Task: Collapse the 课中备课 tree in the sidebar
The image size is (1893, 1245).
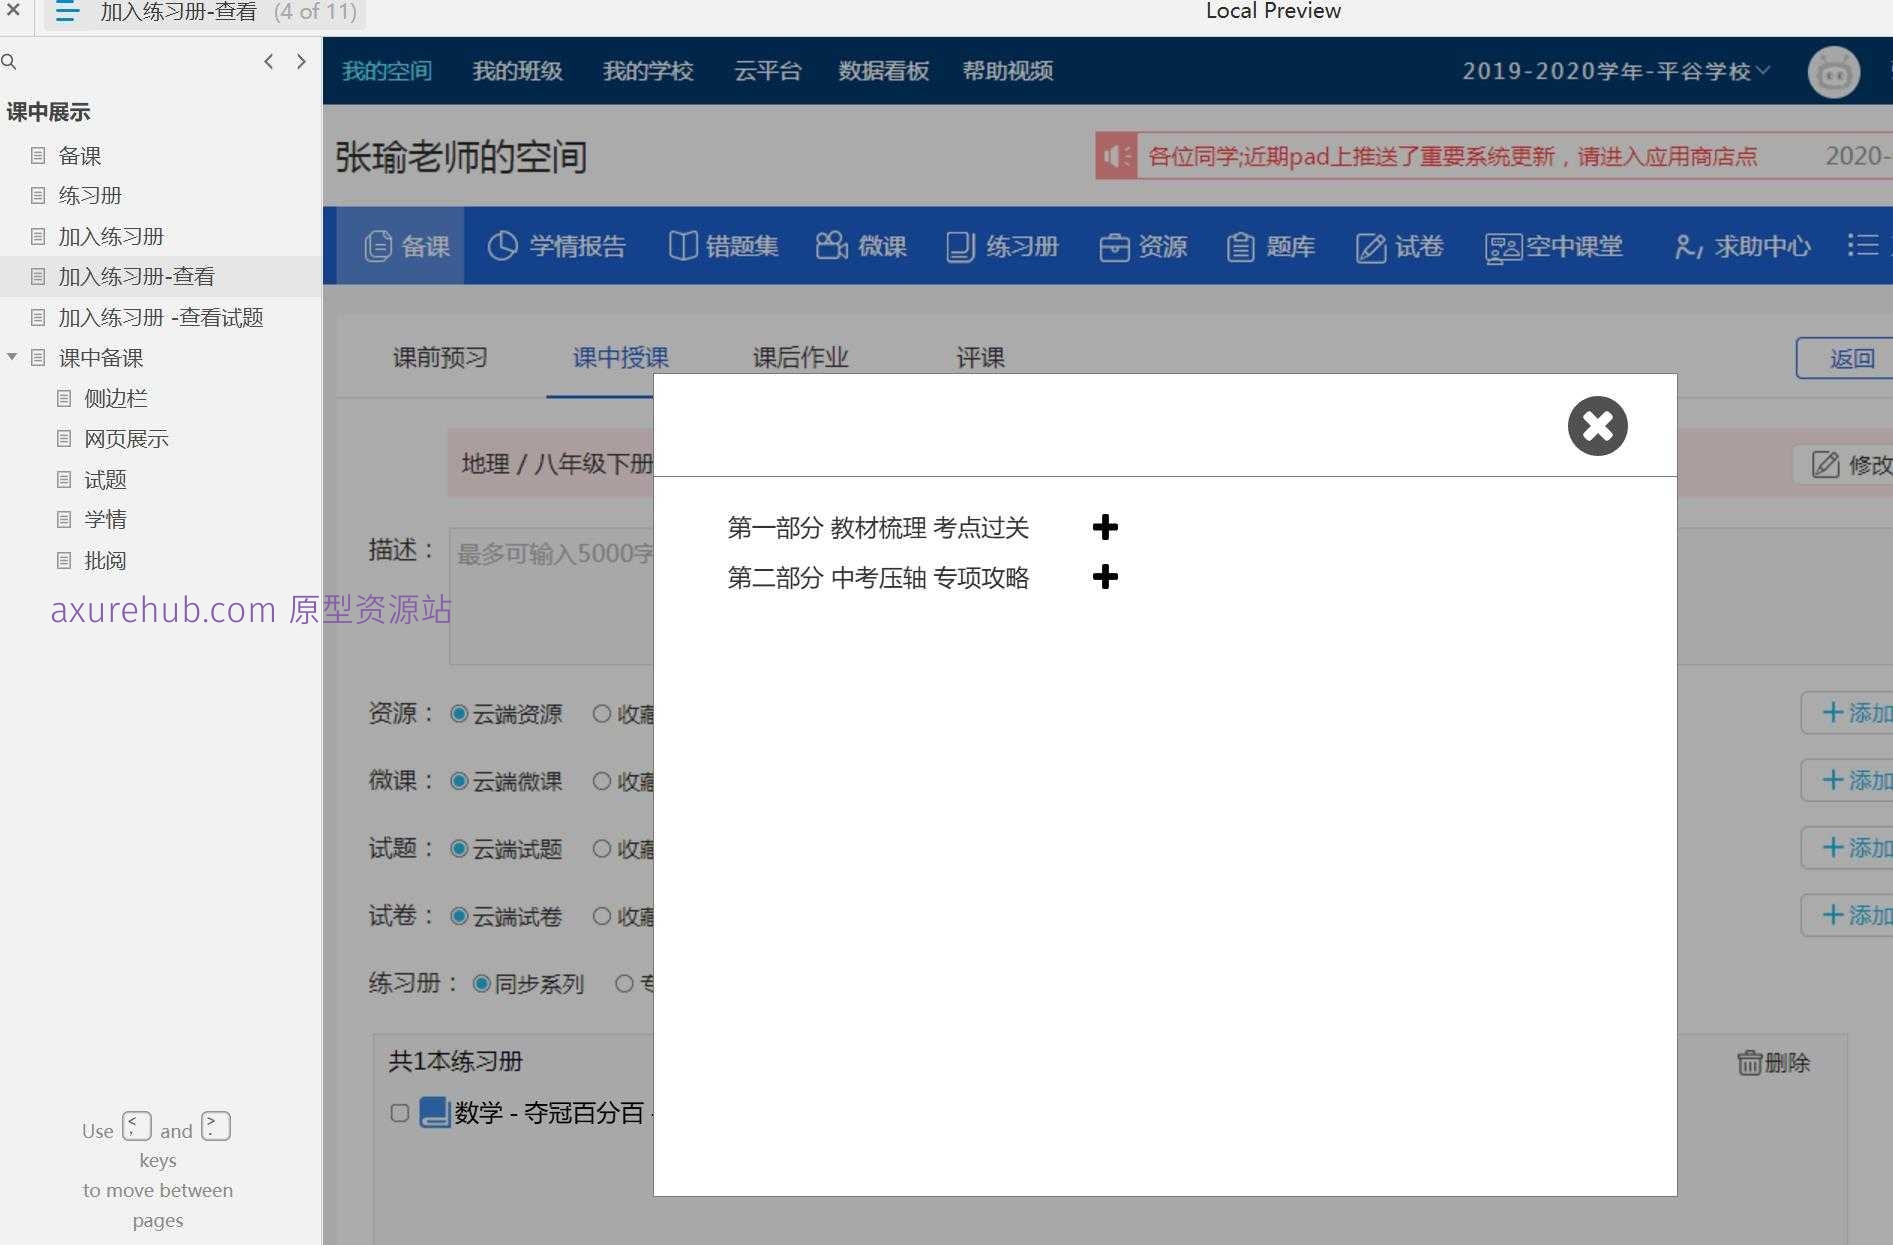Action: click(12, 357)
